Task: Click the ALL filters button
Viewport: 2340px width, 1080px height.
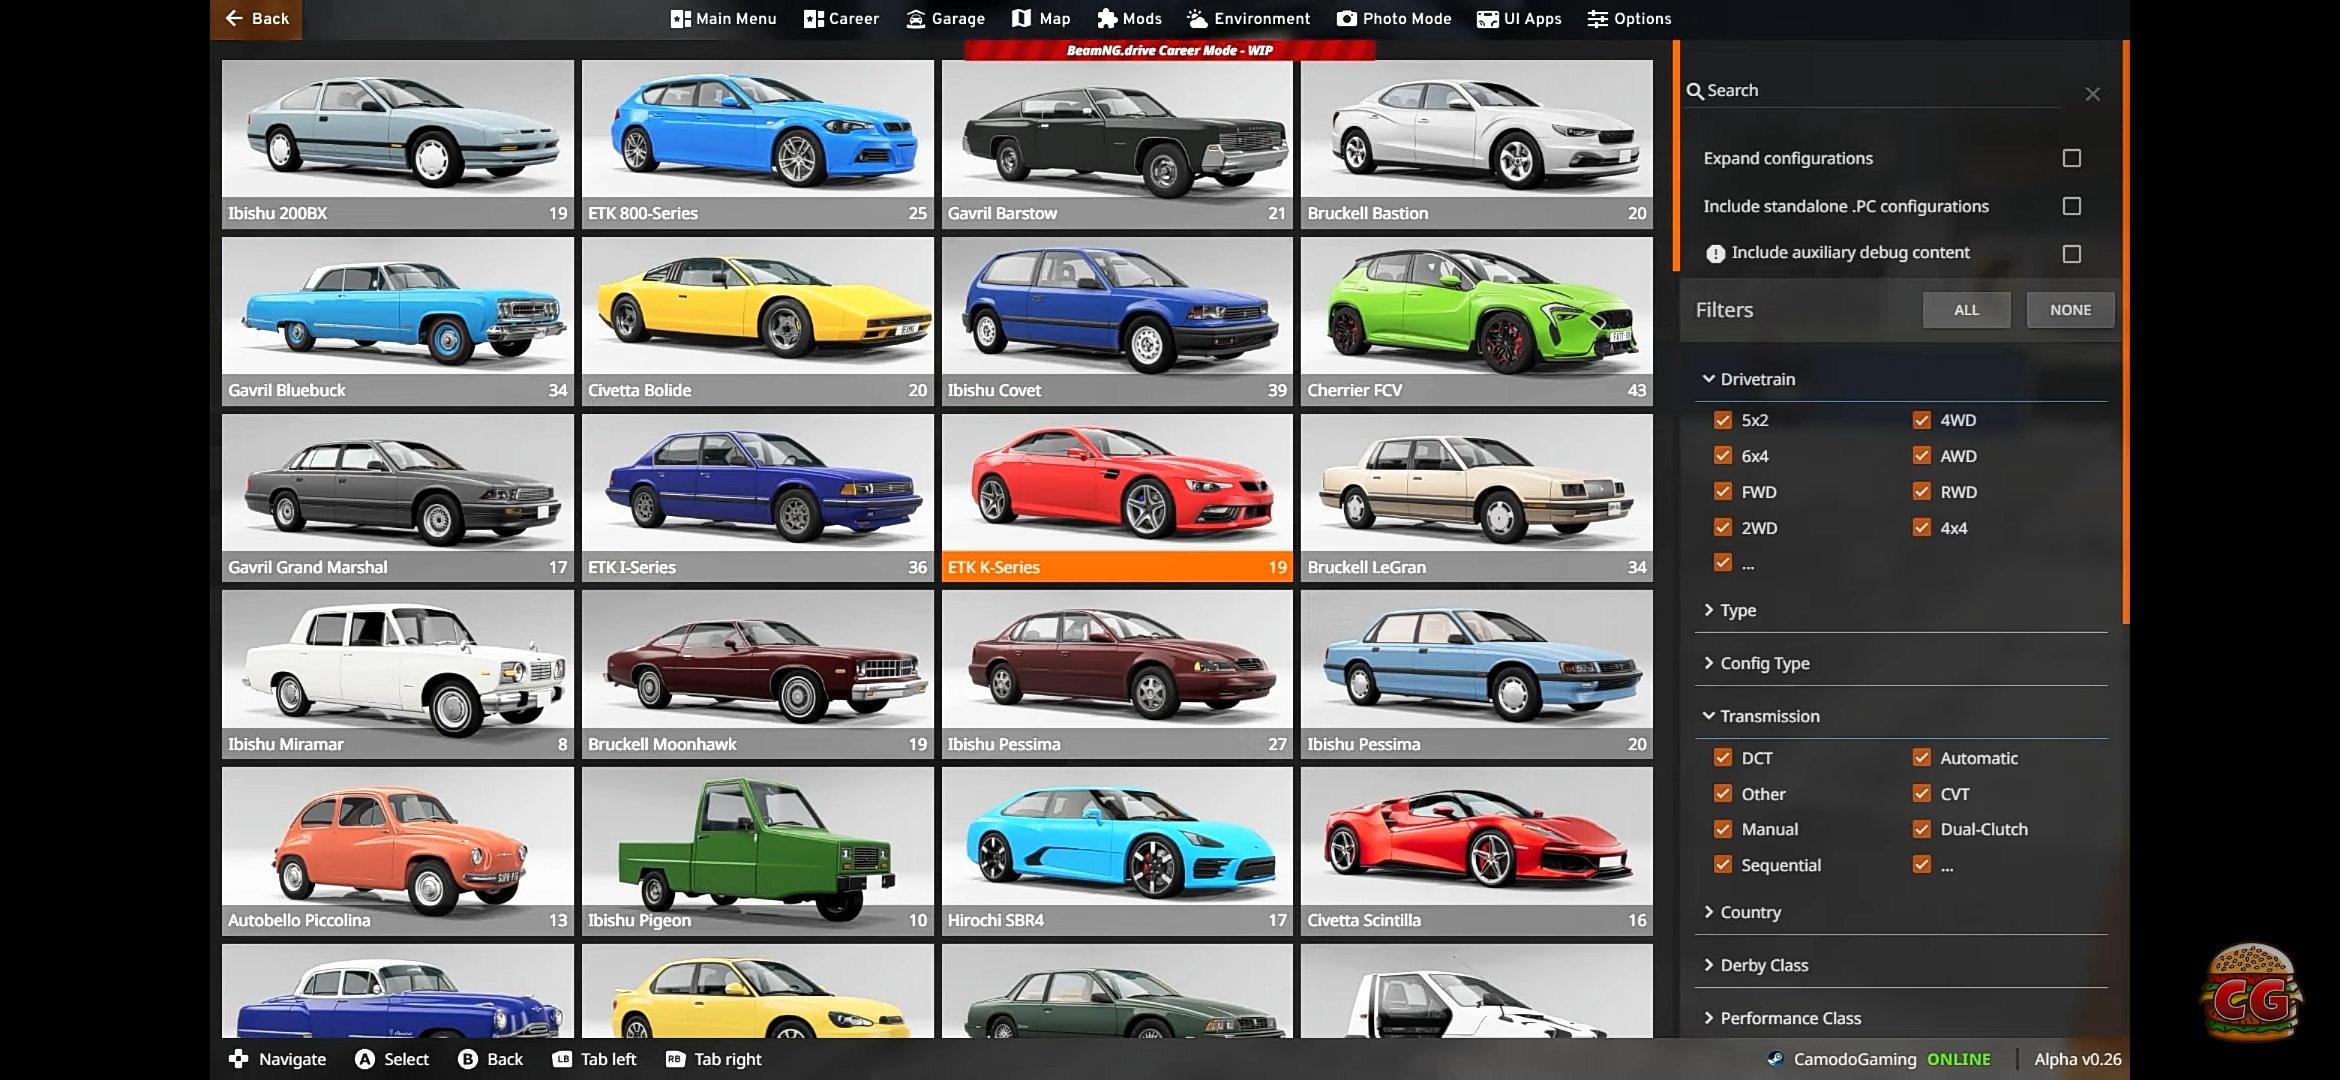Action: point(1966,310)
